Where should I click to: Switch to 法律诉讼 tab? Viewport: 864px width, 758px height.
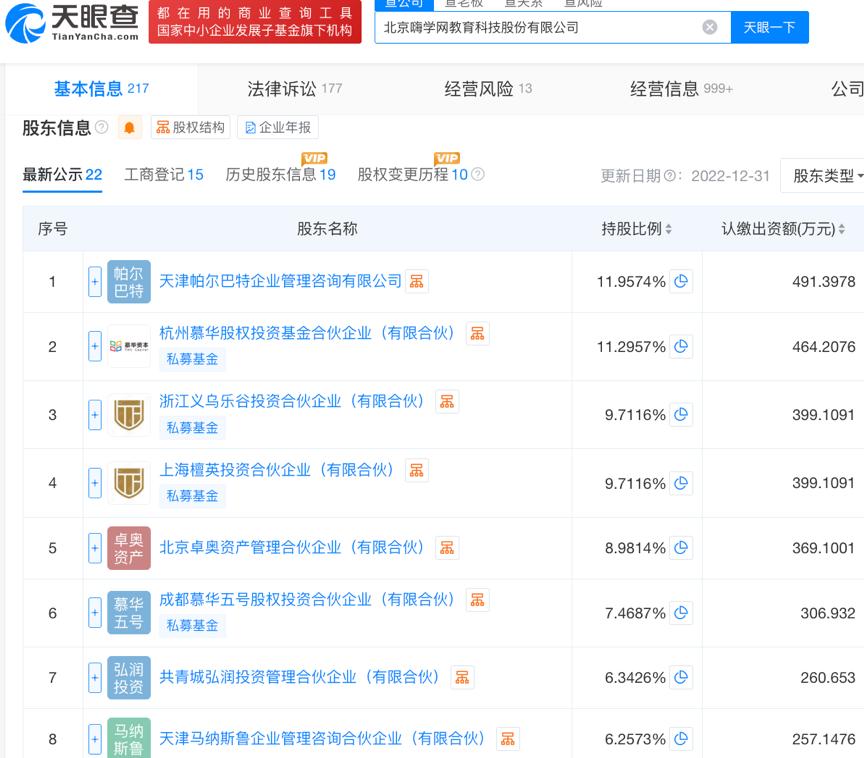(294, 88)
